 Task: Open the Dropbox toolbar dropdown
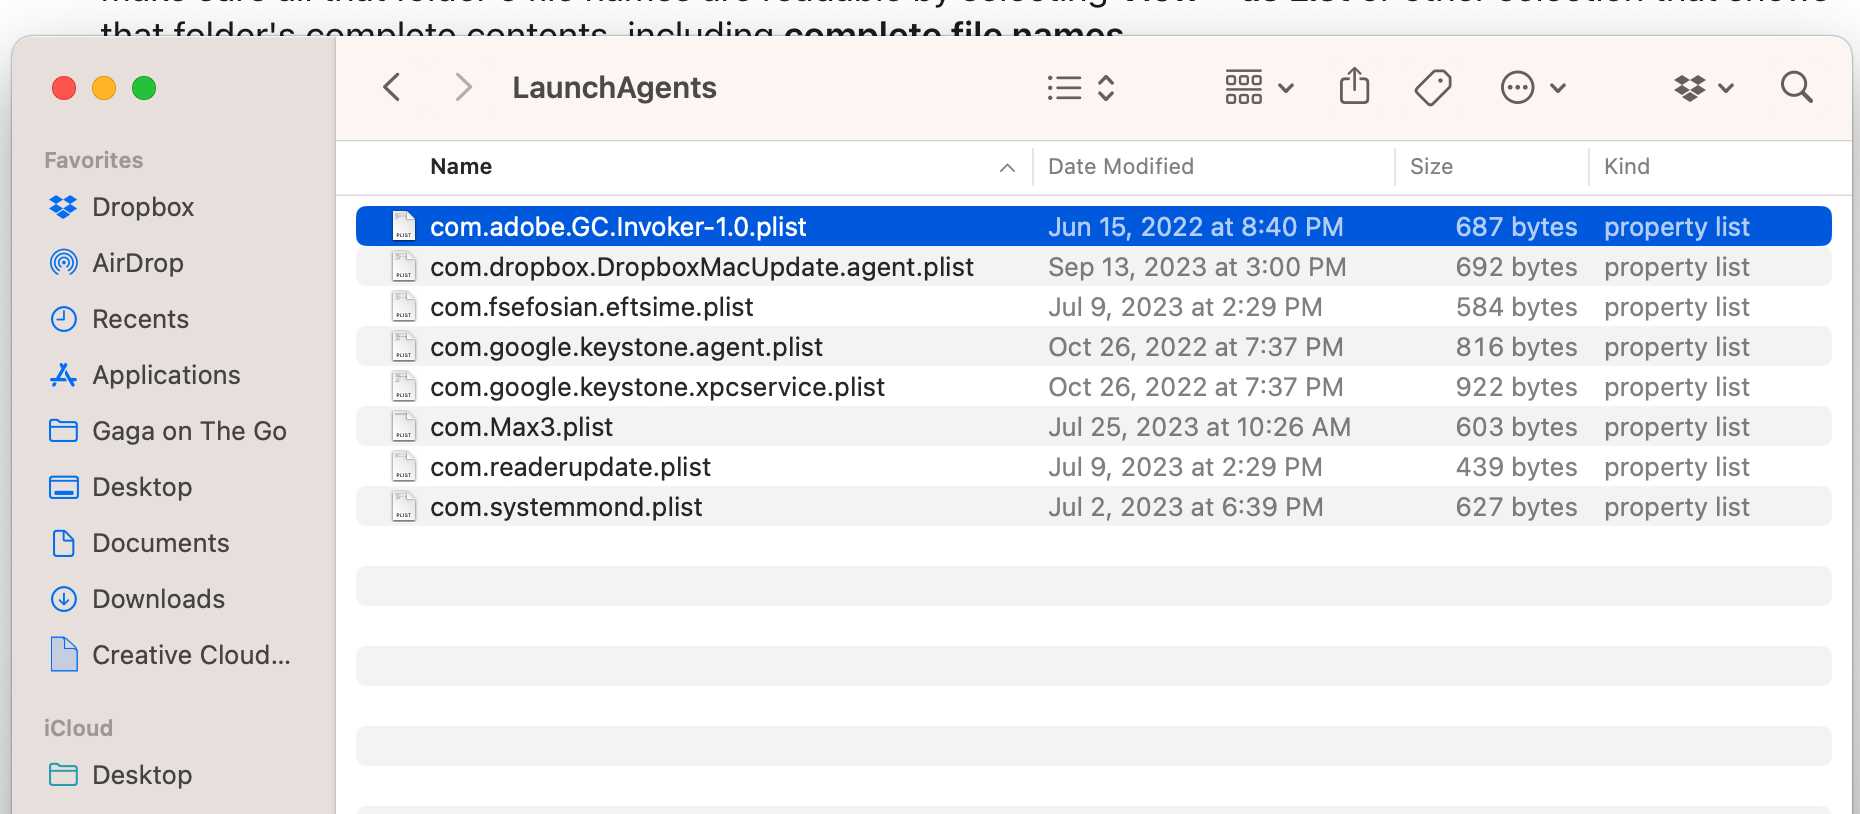tap(1703, 88)
